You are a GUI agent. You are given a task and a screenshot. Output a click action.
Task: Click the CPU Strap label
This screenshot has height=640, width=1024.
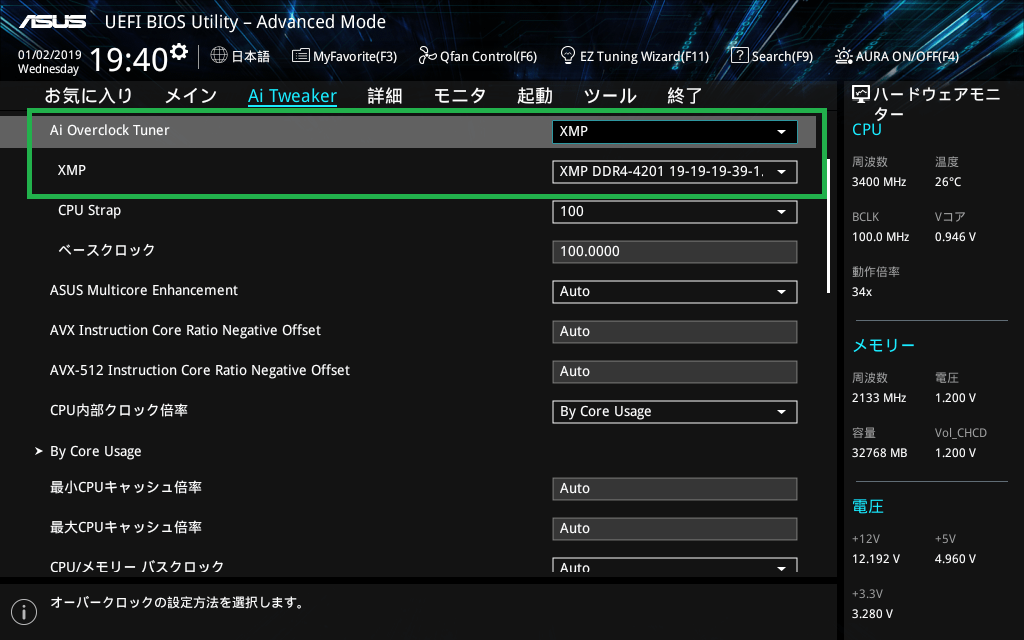[89, 210]
